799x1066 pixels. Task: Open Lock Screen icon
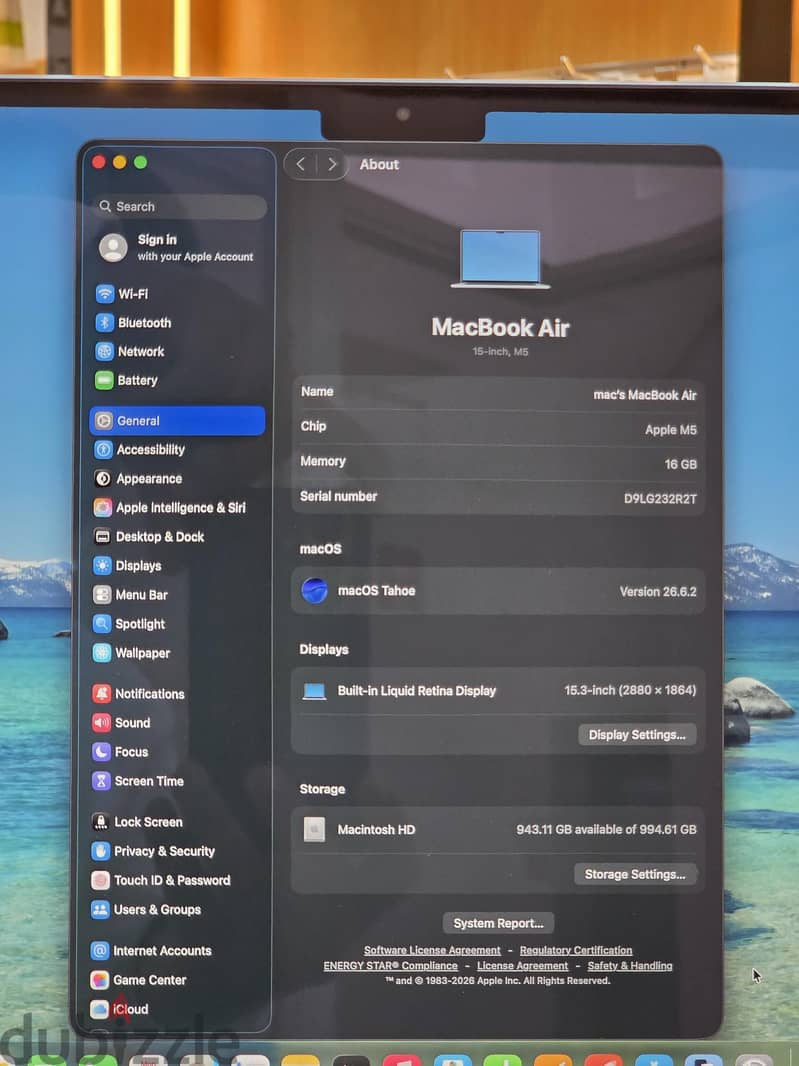[101, 822]
